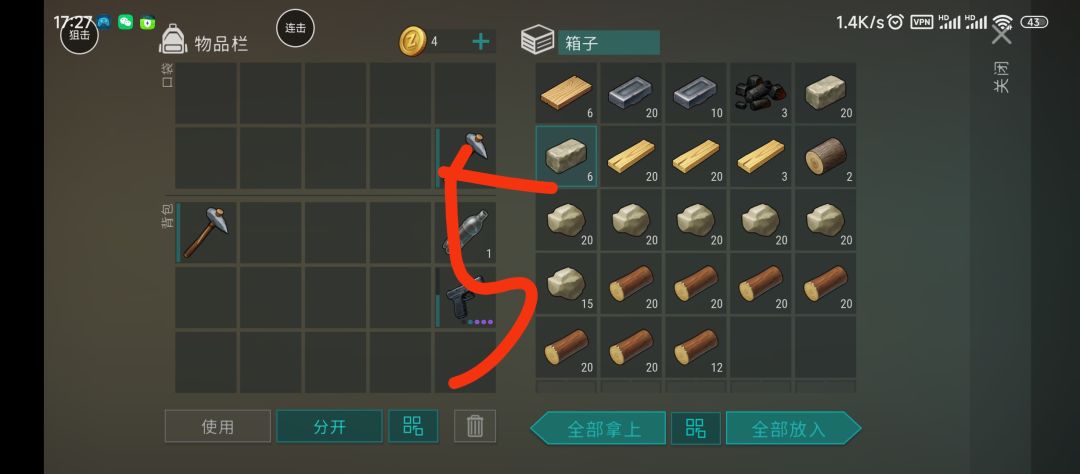
Task: Click 全部放入 to put everything in
Action: click(793, 429)
